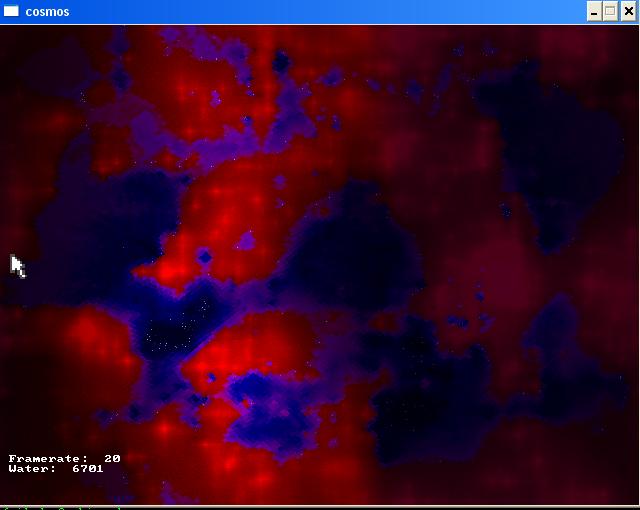640x510 pixels.
Task: Click the framerate value 20
Action: click(112, 458)
